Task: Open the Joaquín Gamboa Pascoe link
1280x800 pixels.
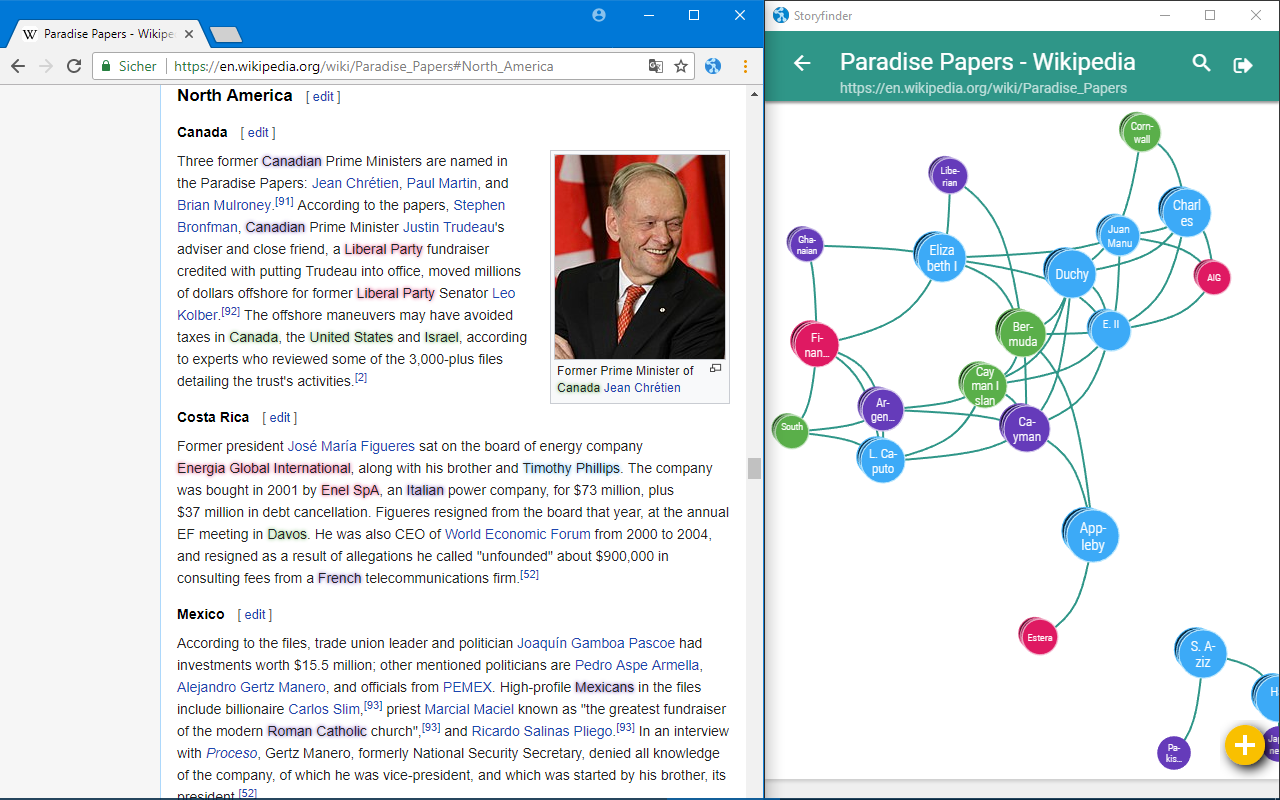Action: point(596,643)
